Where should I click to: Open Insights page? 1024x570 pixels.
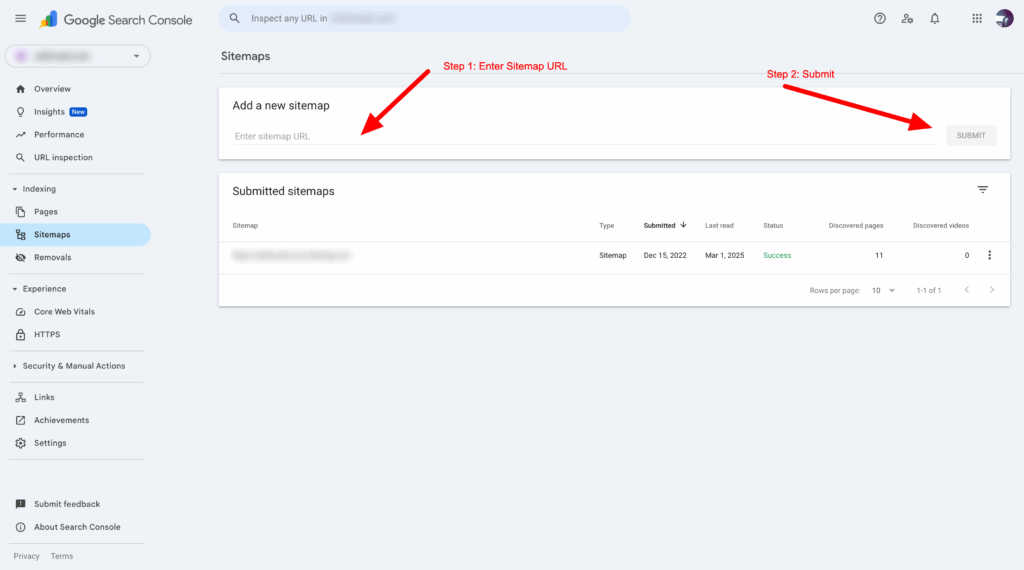click(50, 112)
